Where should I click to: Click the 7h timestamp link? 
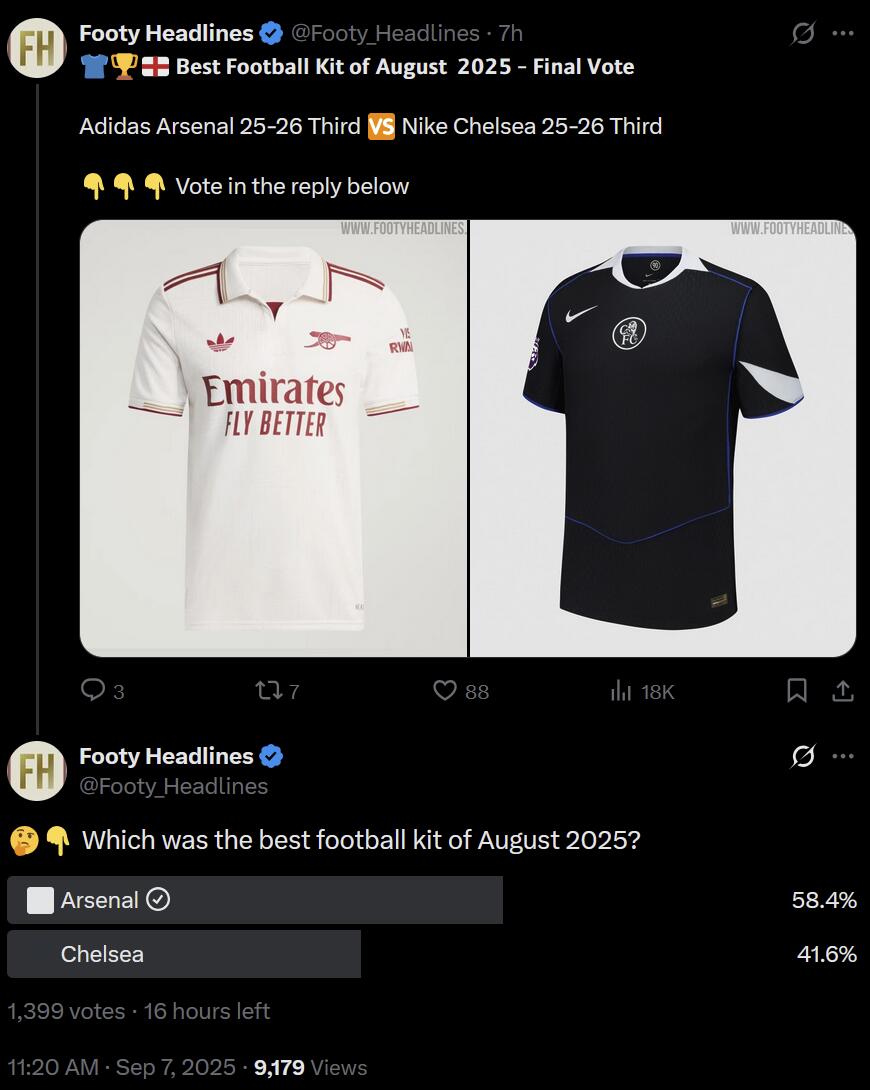pyautogui.click(x=510, y=34)
